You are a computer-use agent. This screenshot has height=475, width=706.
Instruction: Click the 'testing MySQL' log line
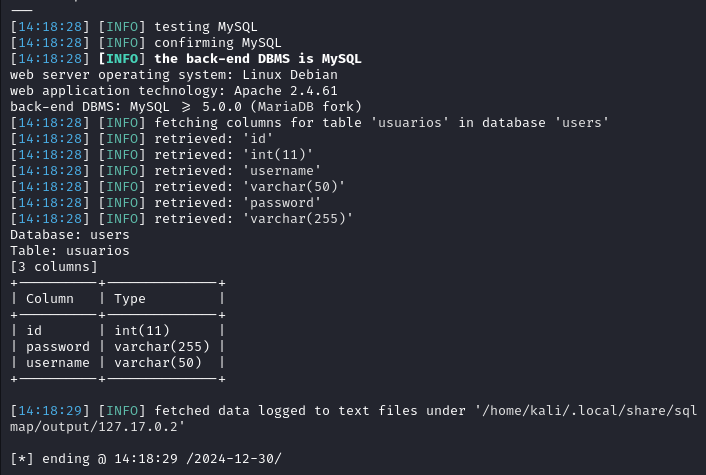tap(134, 27)
